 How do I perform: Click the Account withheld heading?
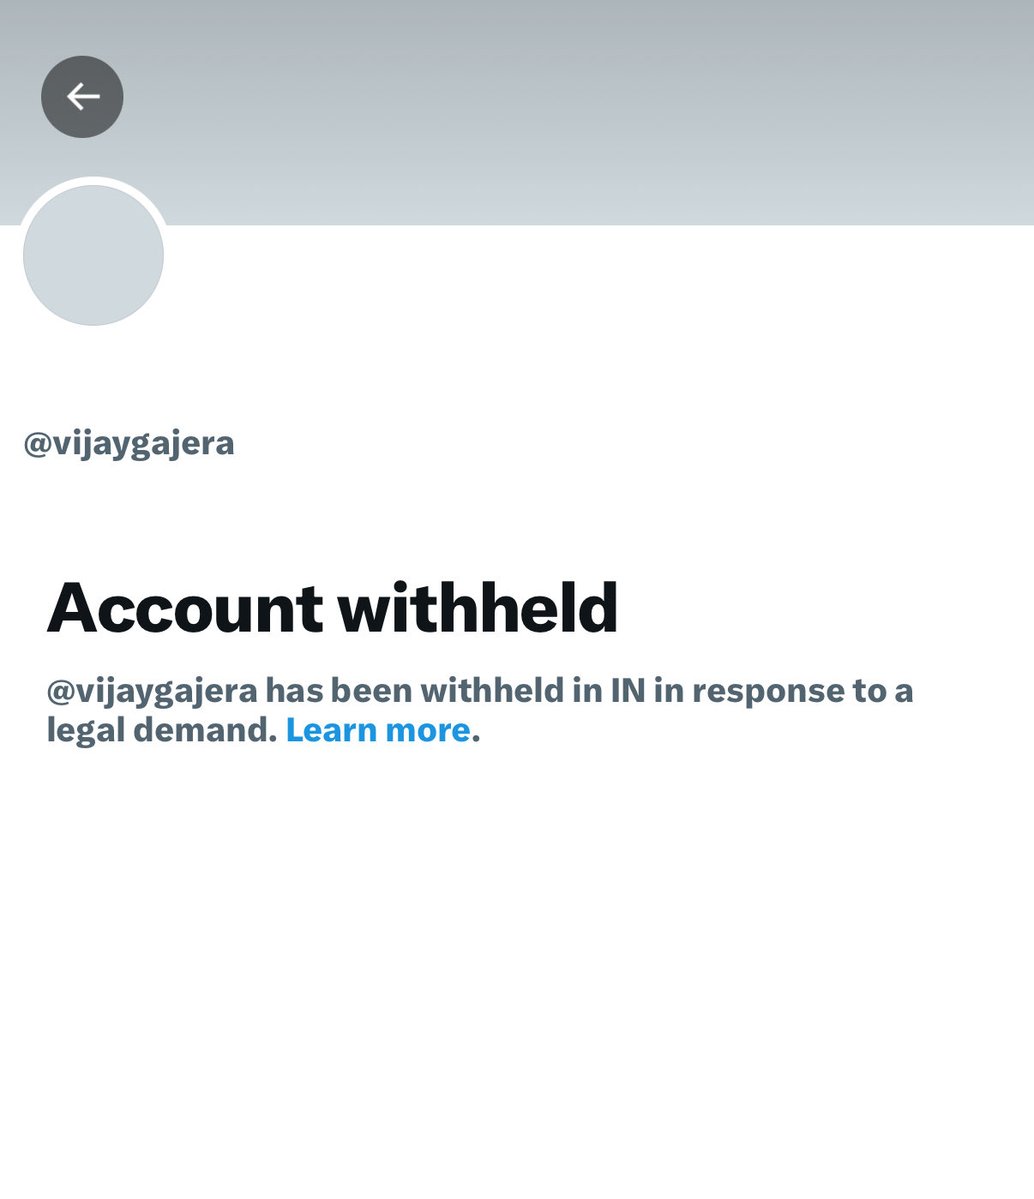tap(332, 608)
